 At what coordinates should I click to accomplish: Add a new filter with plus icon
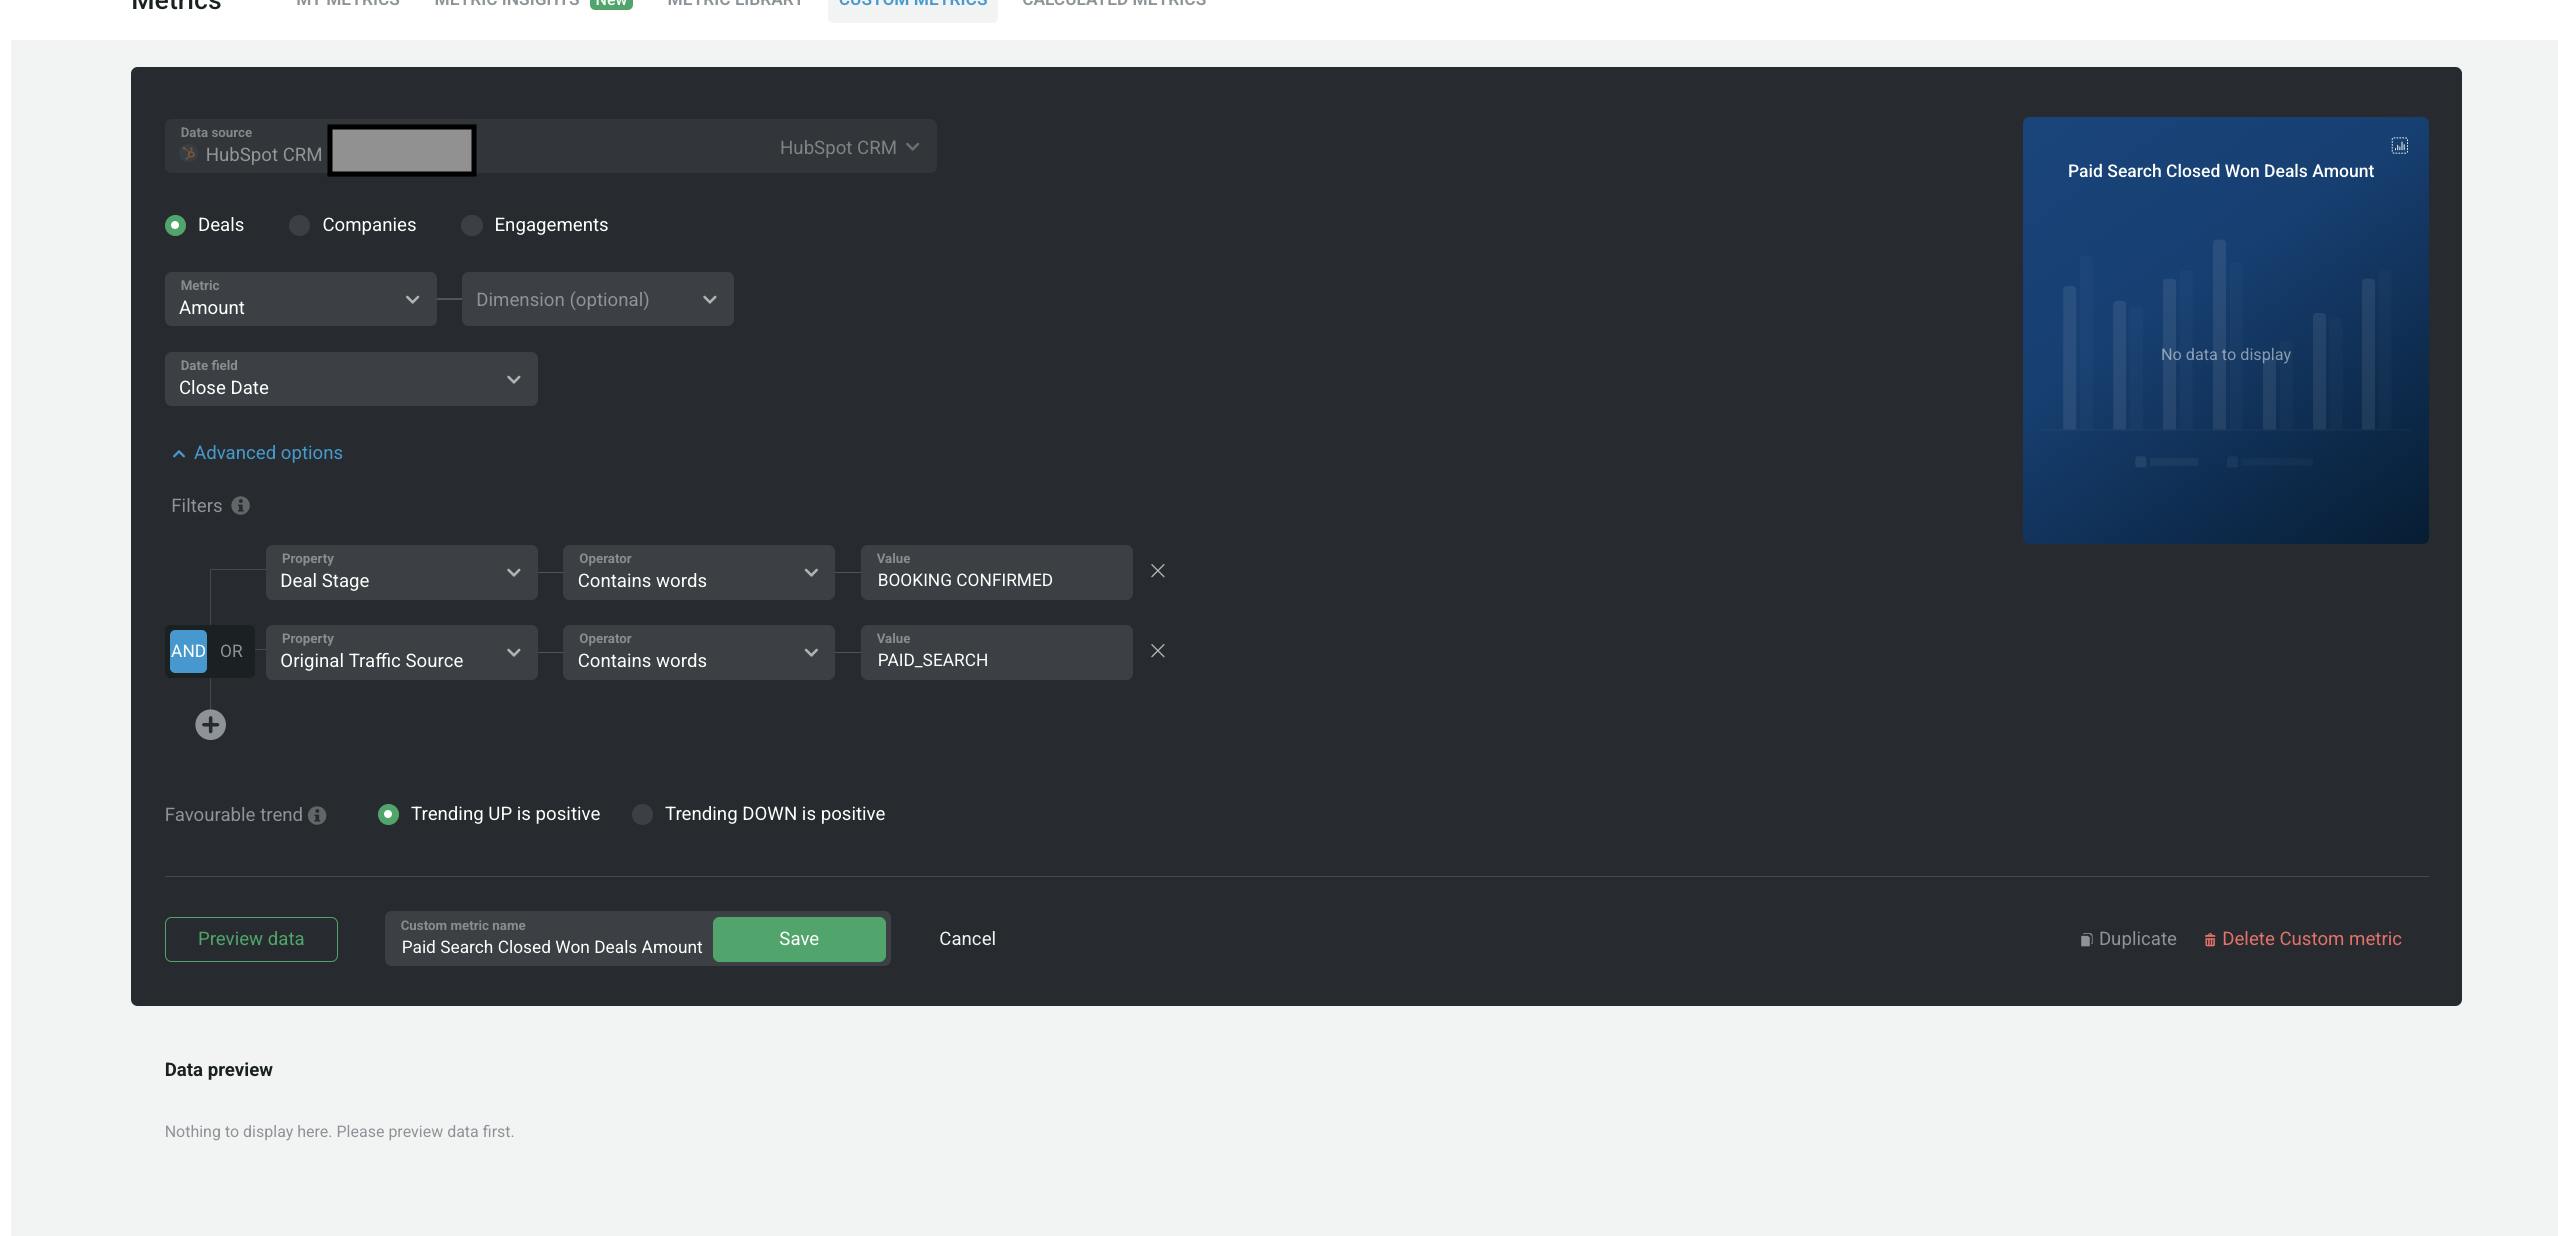click(x=210, y=725)
